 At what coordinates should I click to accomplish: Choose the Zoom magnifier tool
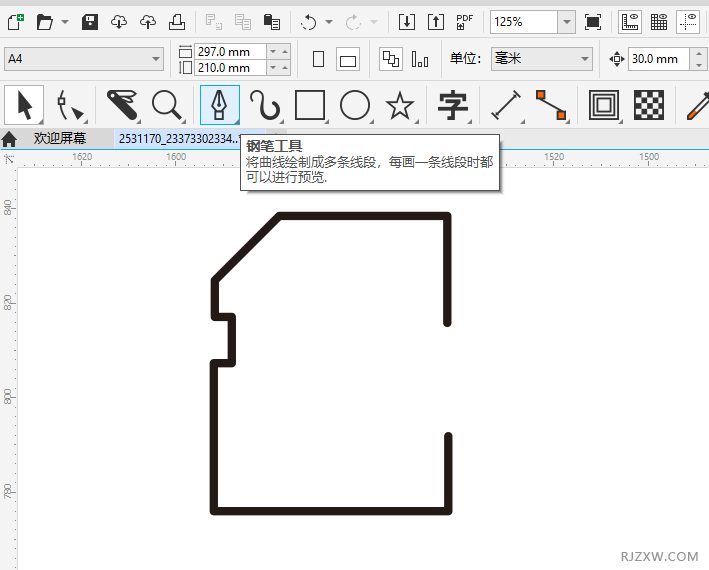click(165, 104)
